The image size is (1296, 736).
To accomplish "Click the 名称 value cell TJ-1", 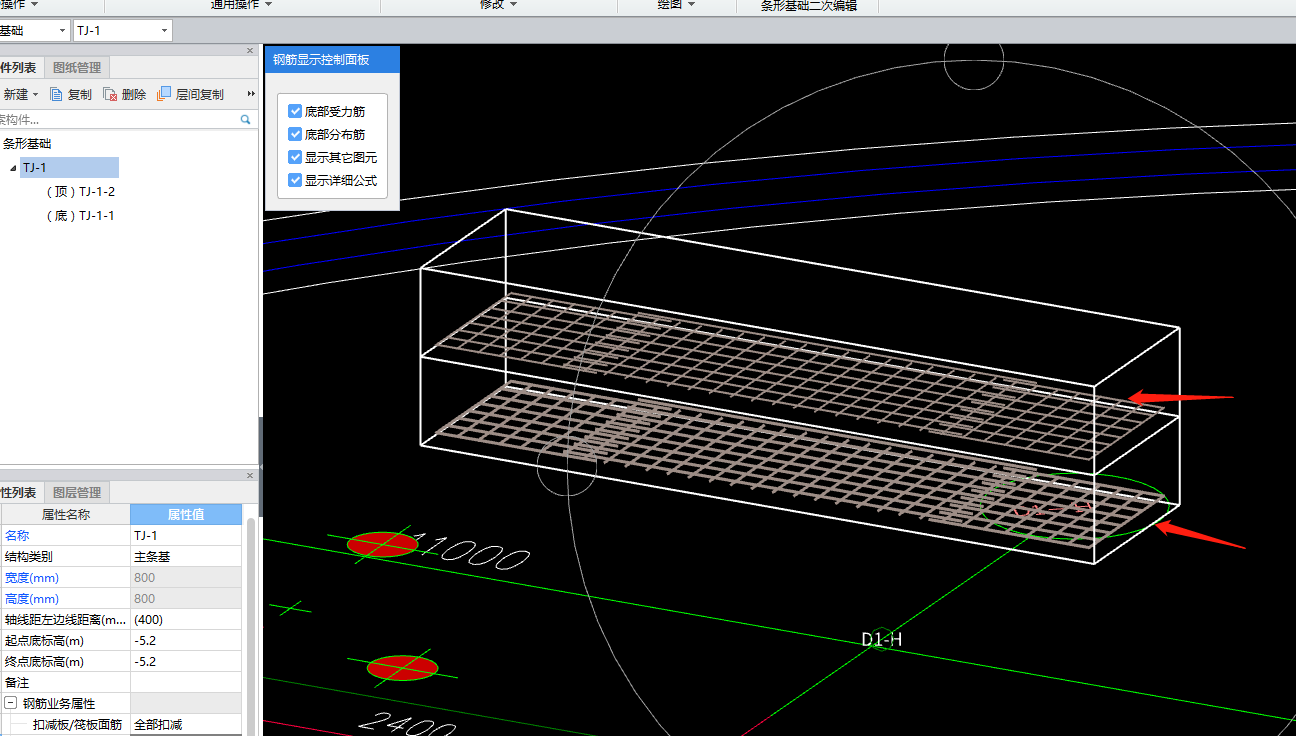I will click(186, 536).
